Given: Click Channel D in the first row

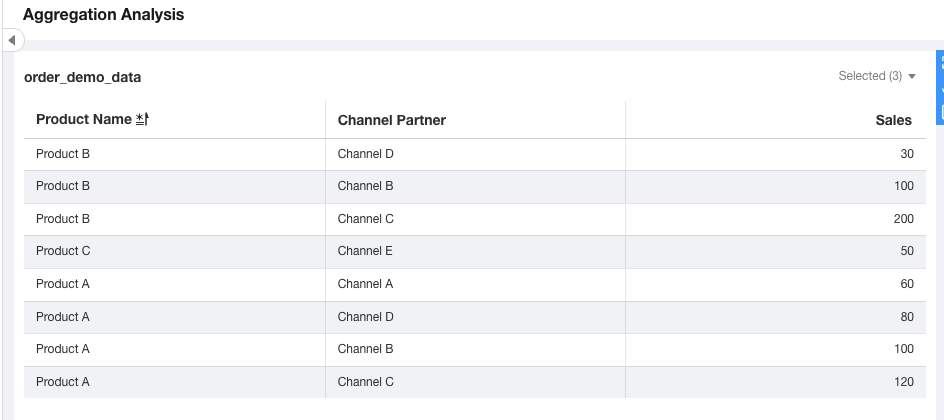Looking at the screenshot, I should pos(365,154).
